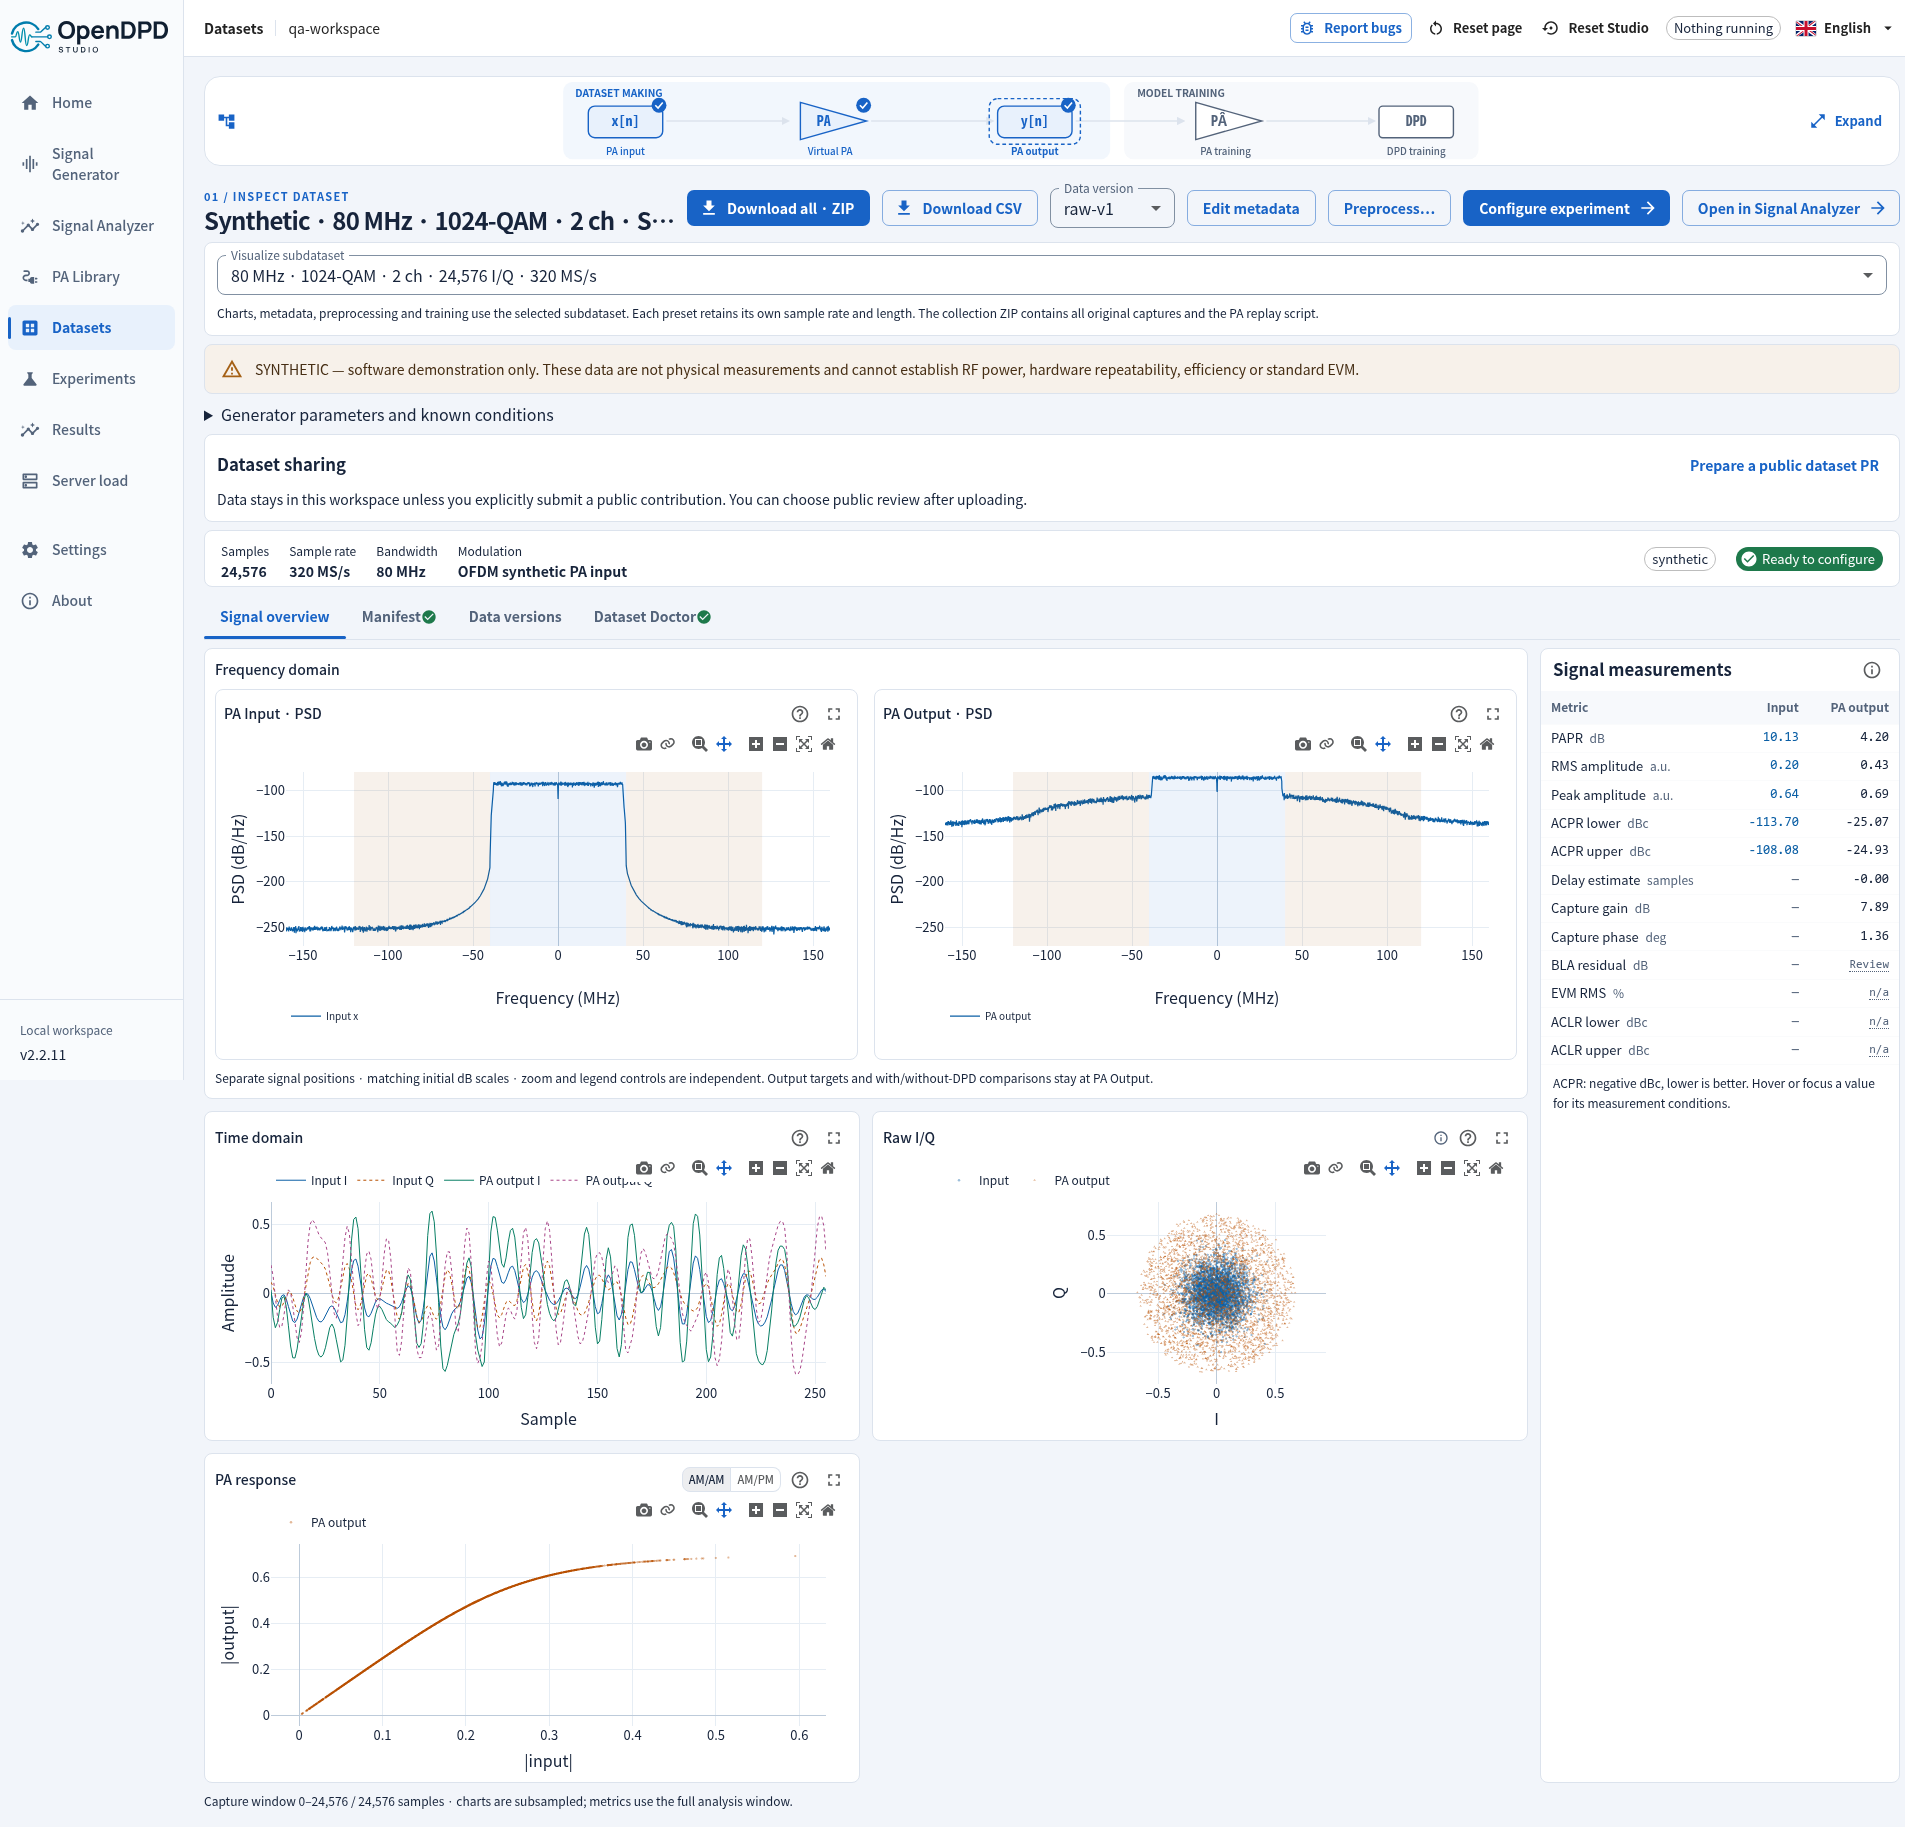Expand PA Output PSD to fullscreen
The width and height of the screenshot is (1905, 1827).
tap(1493, 714)
